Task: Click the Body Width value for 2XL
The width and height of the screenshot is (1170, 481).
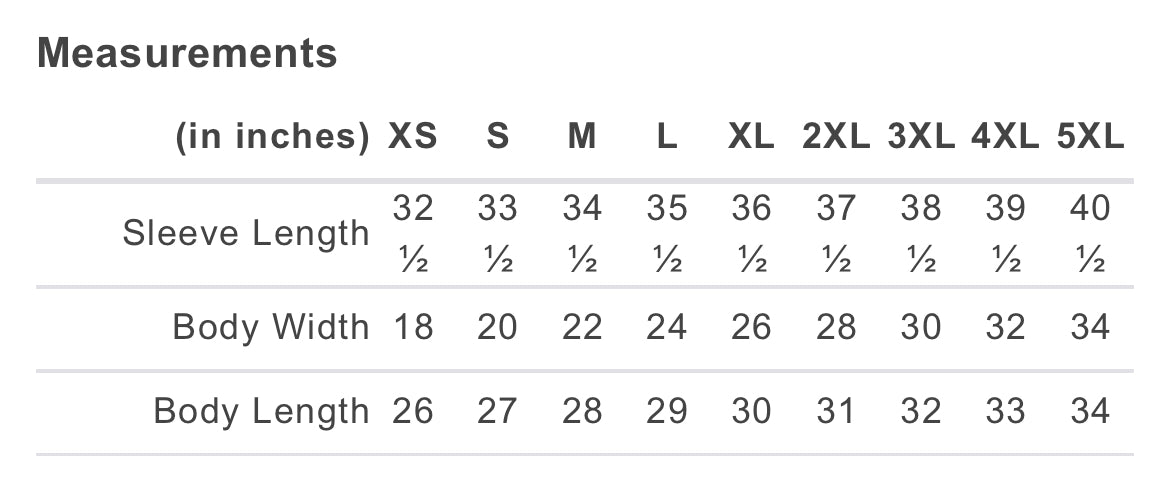Action: pyautogui.click(x=836, y=327)
